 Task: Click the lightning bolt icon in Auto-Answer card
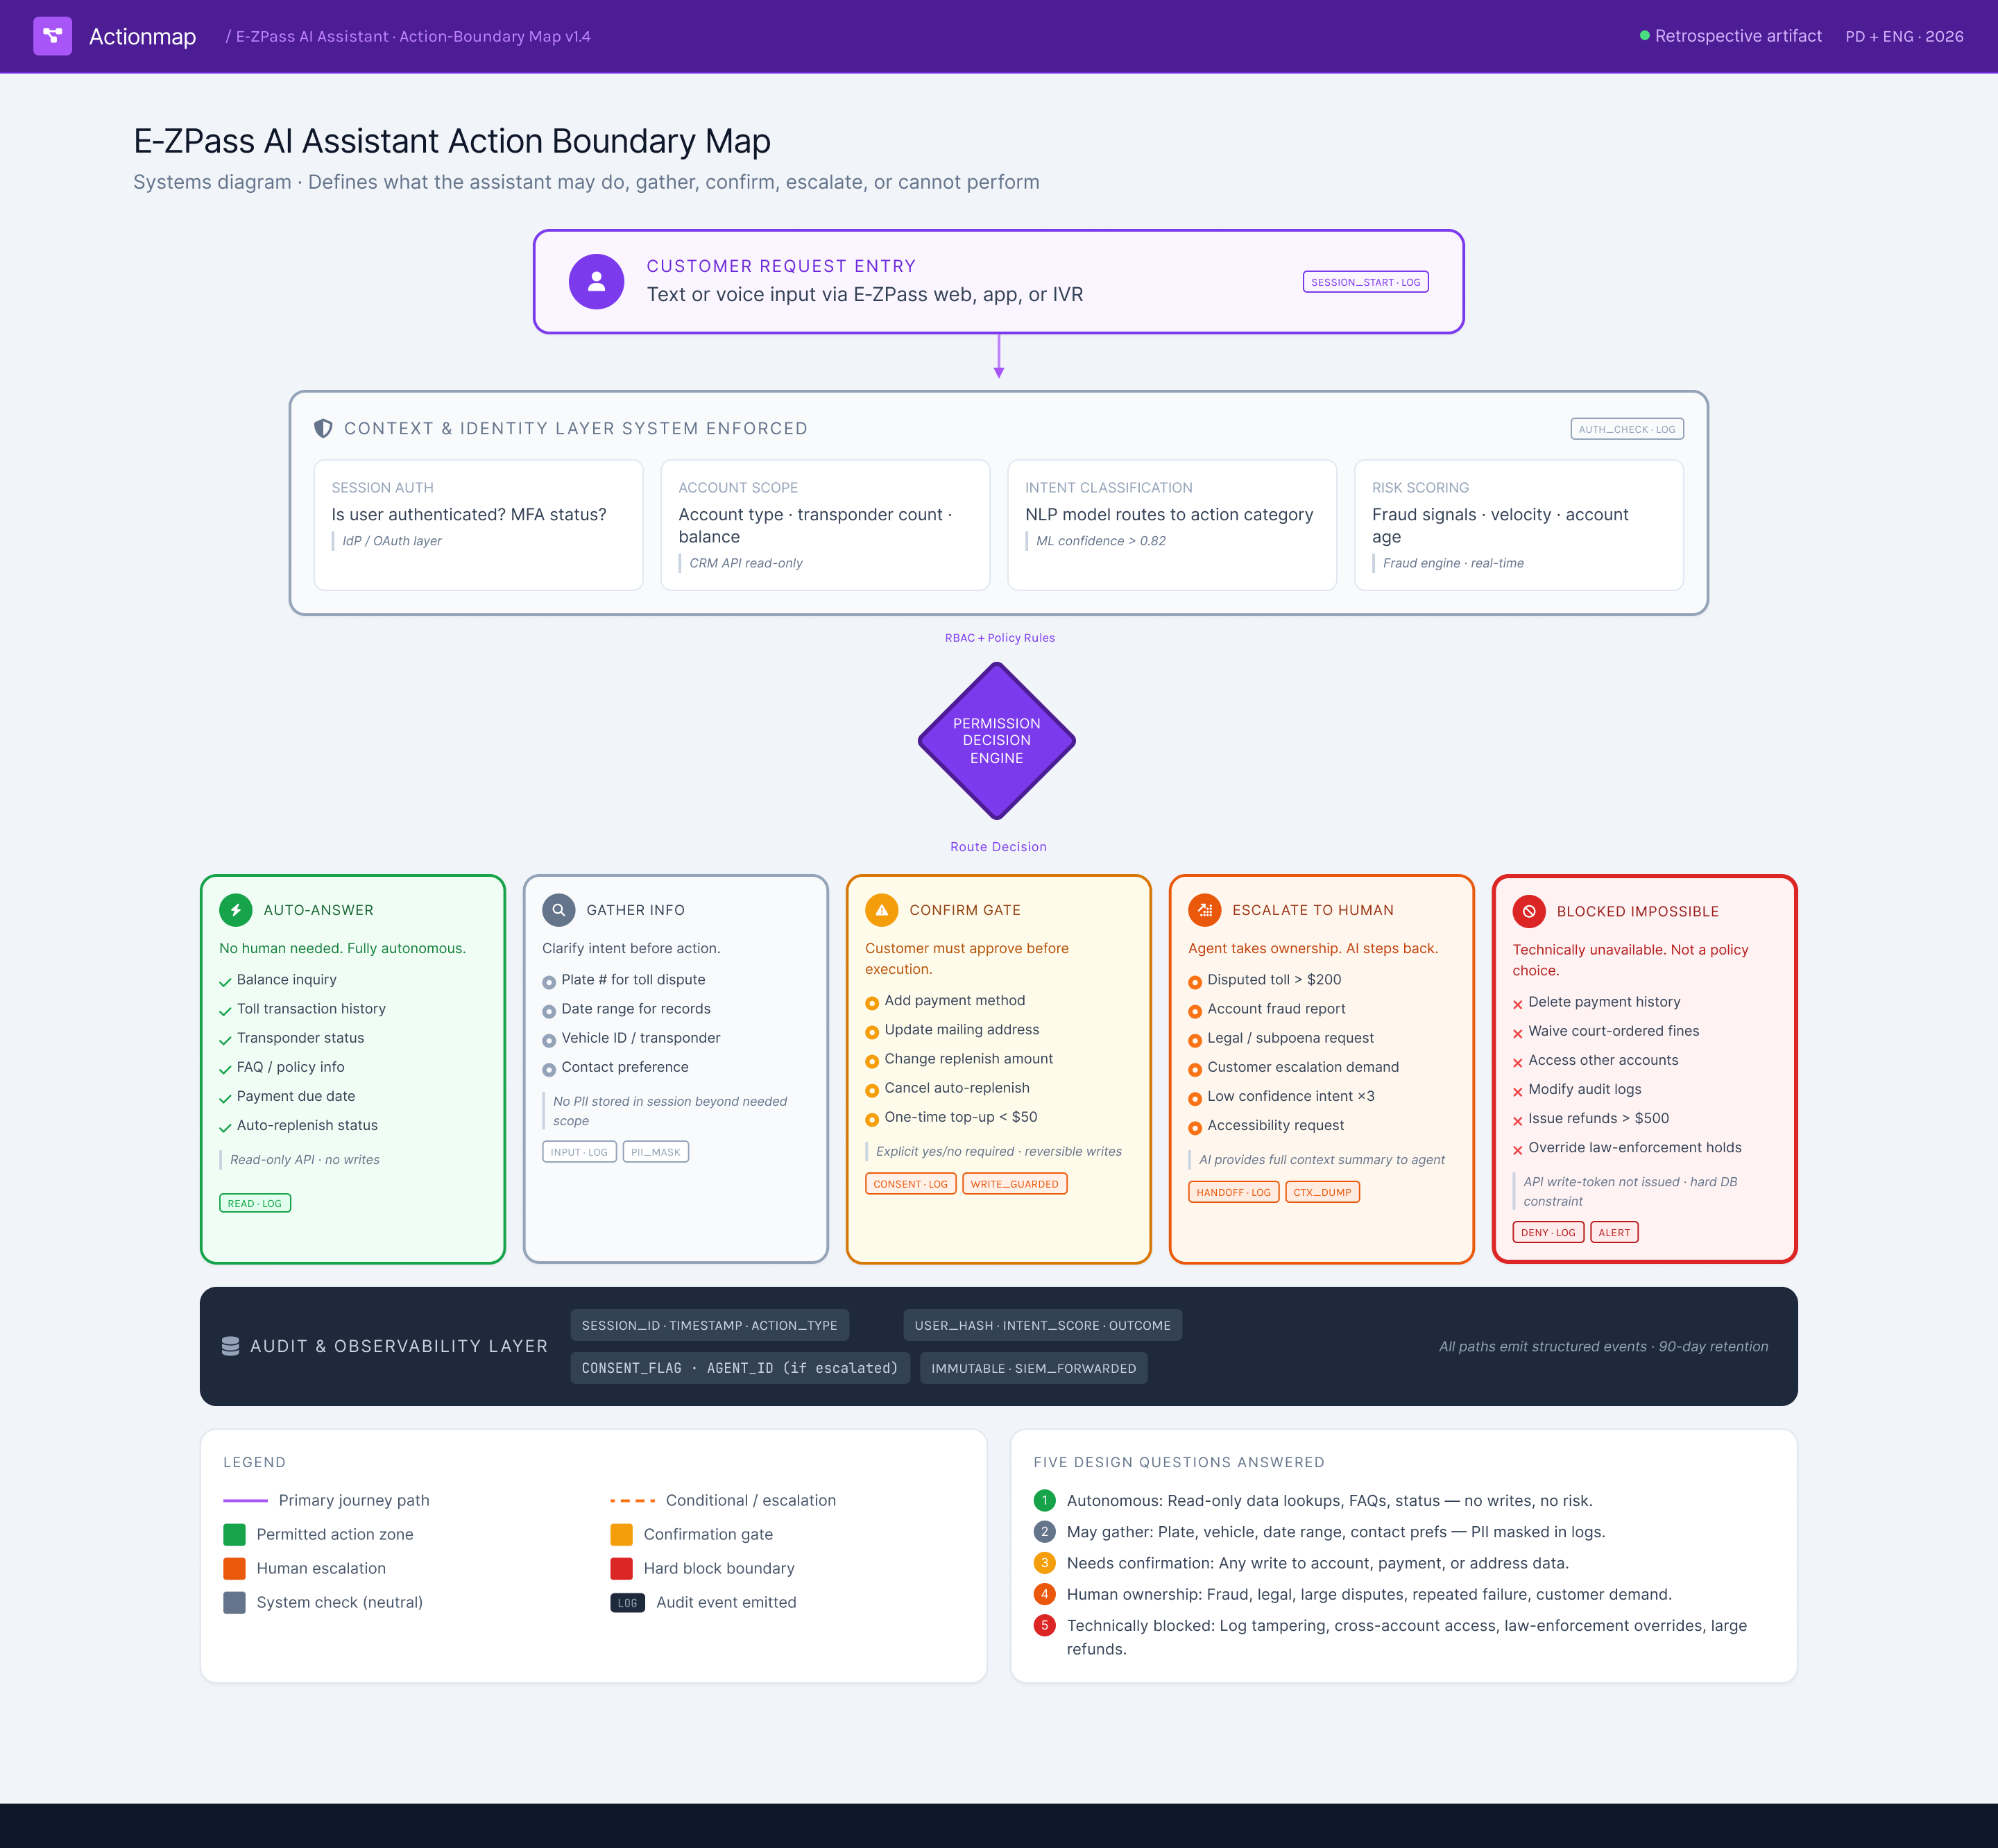click(x=236, y=910)
